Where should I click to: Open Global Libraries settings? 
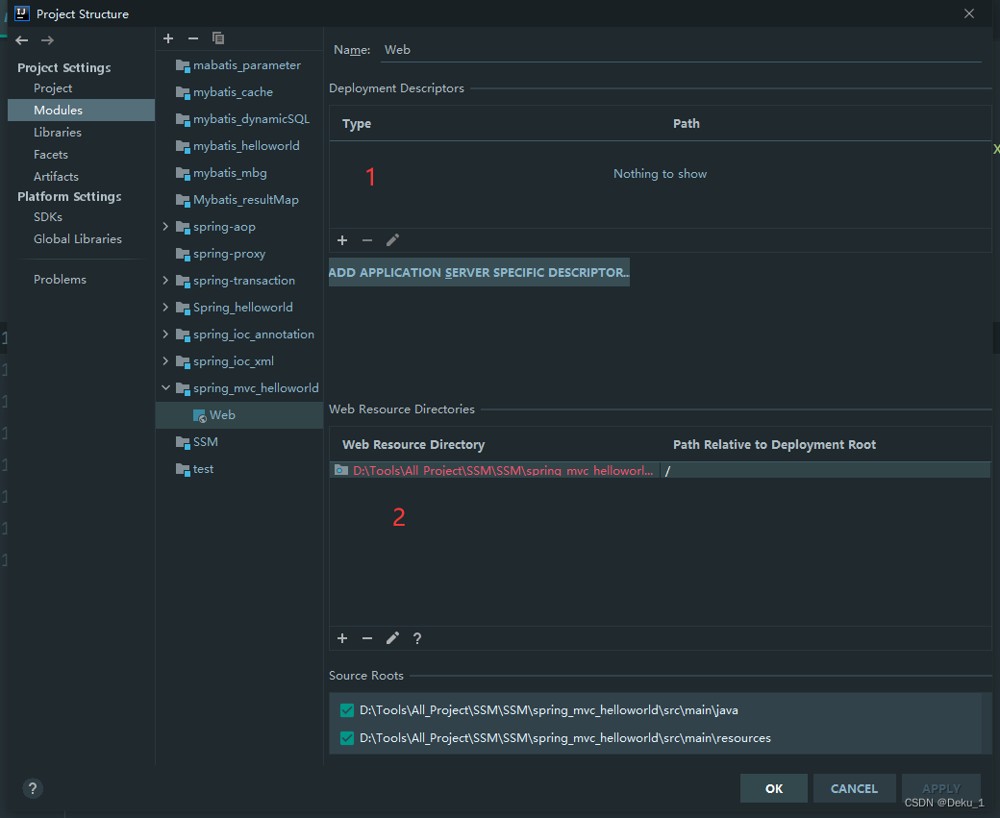[x=78, y=238]
